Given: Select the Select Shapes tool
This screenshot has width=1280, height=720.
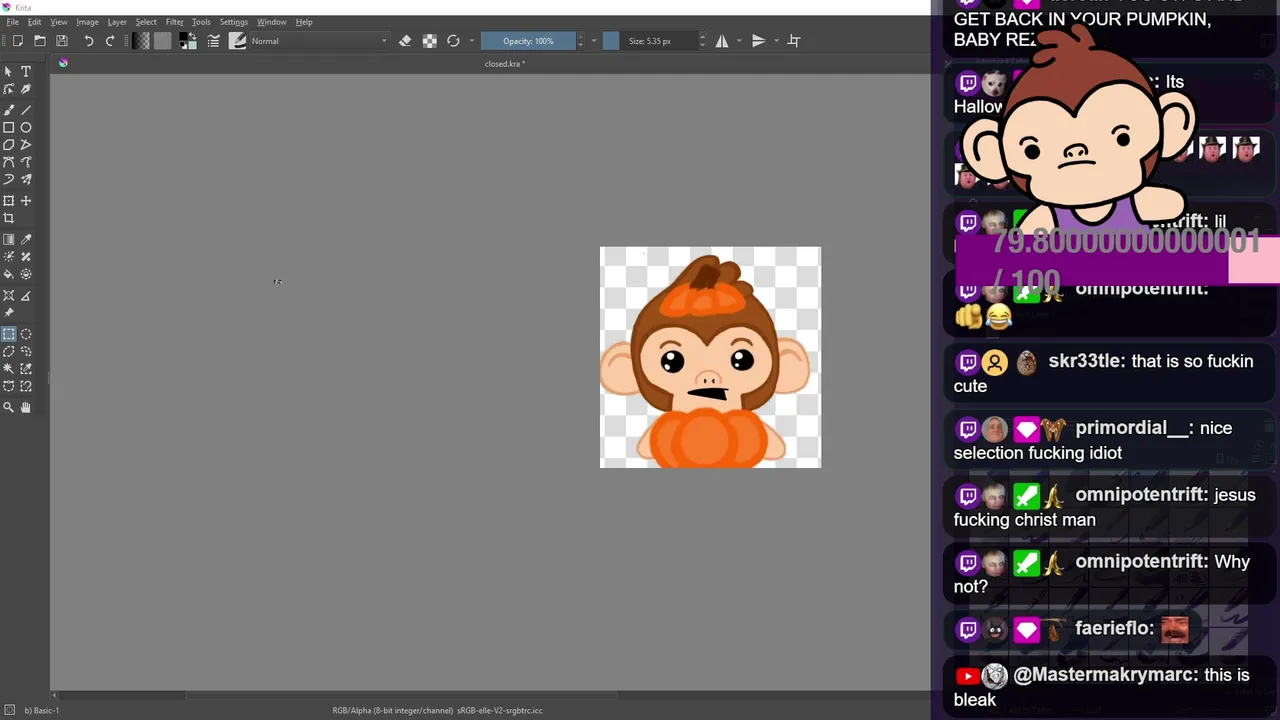Looking at the screenshot, I should click(x=9, y=71).
